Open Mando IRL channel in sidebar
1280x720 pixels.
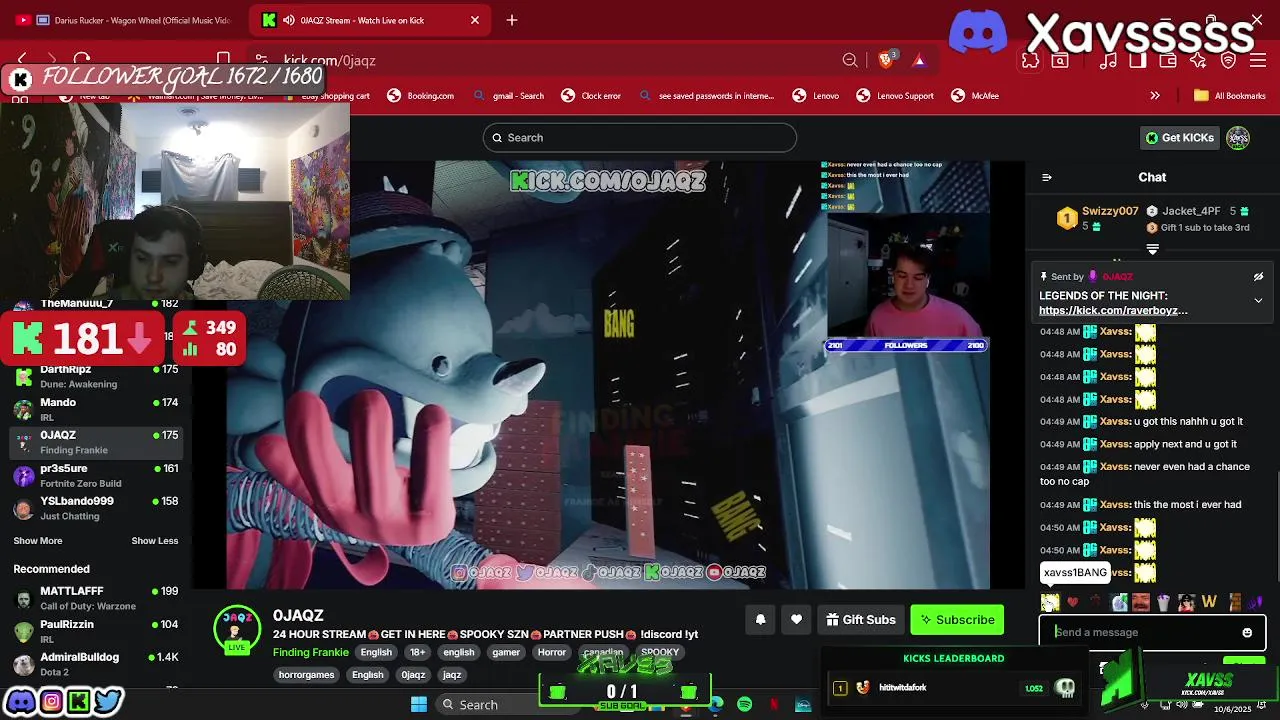tap(96, 409)
